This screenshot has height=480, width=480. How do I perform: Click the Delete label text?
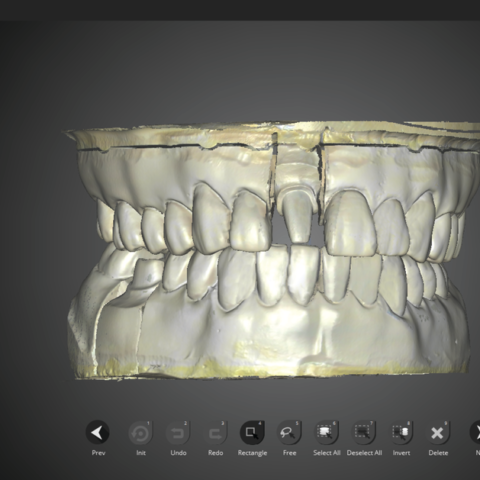[438, 453]
